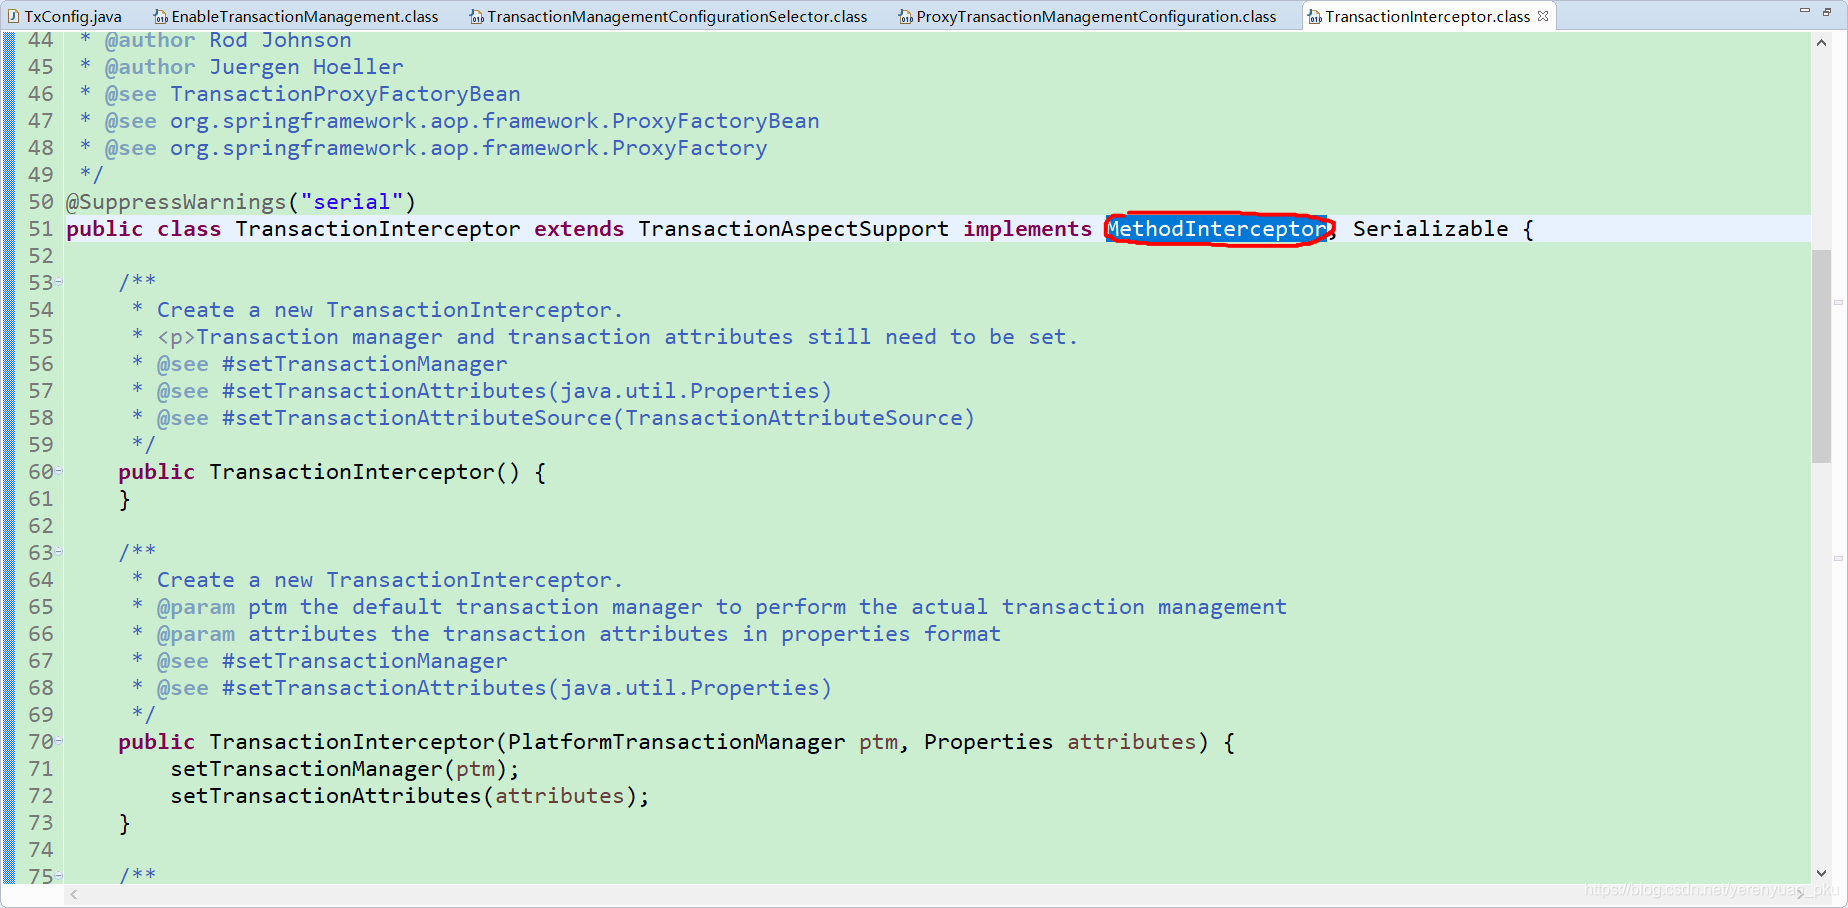Click org.springframework.aop.framework.ProxyFactoryBean reference
The width and height of the screenshot is (1848, 908).
pos(495,121)
